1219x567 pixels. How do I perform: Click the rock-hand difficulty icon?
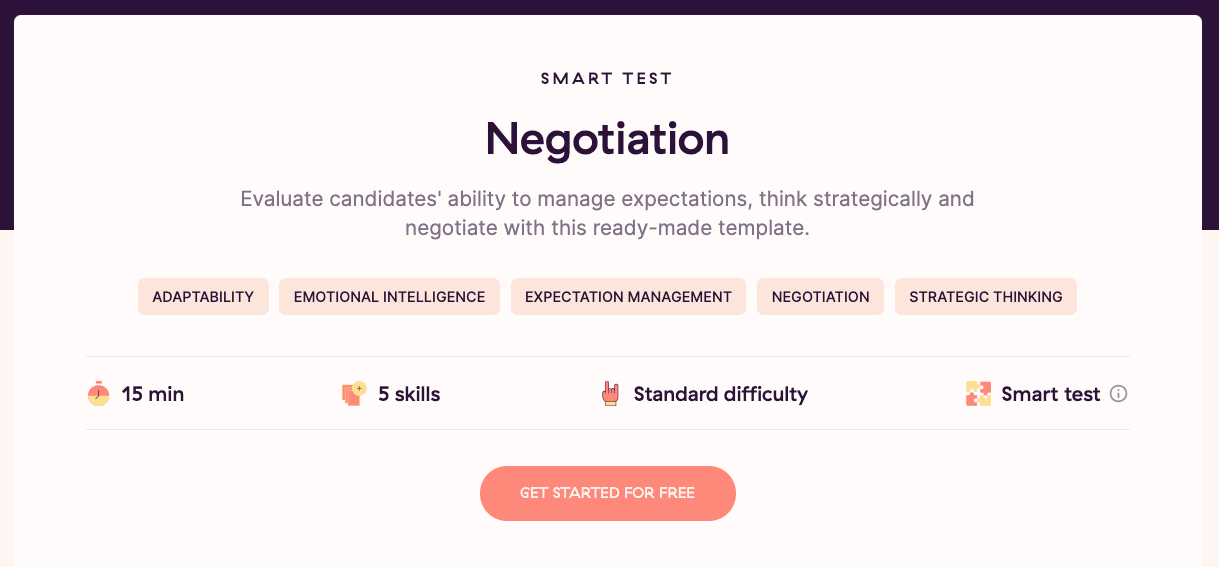coord(610,394)
